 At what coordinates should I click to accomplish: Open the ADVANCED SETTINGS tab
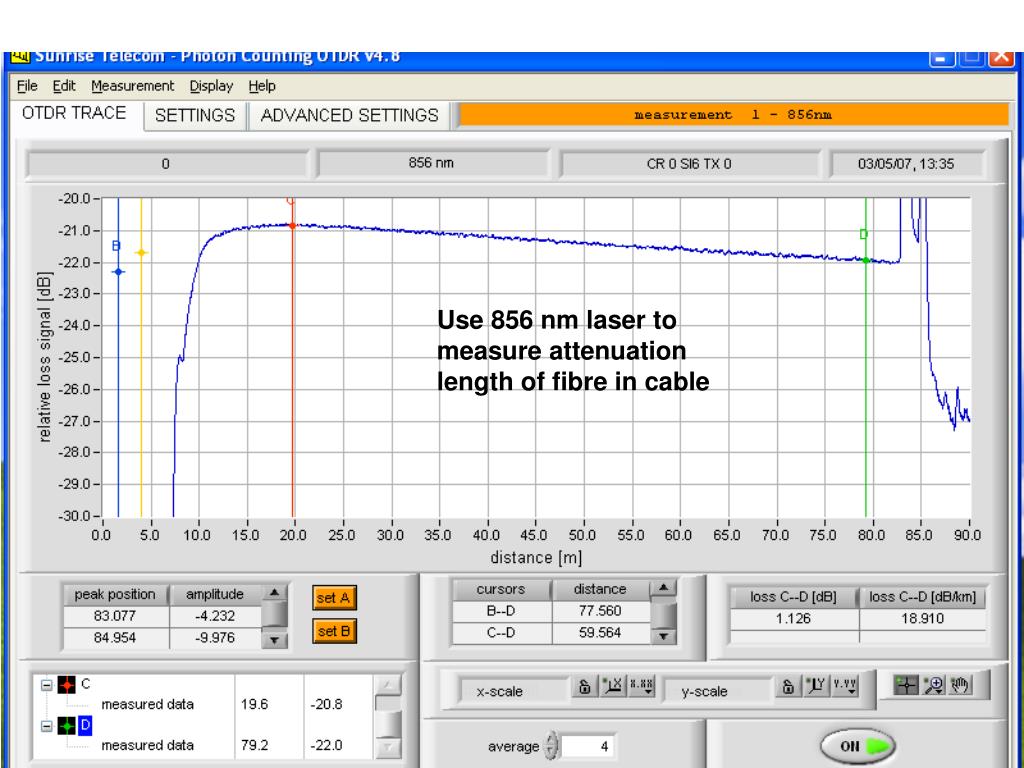point(349,116)
